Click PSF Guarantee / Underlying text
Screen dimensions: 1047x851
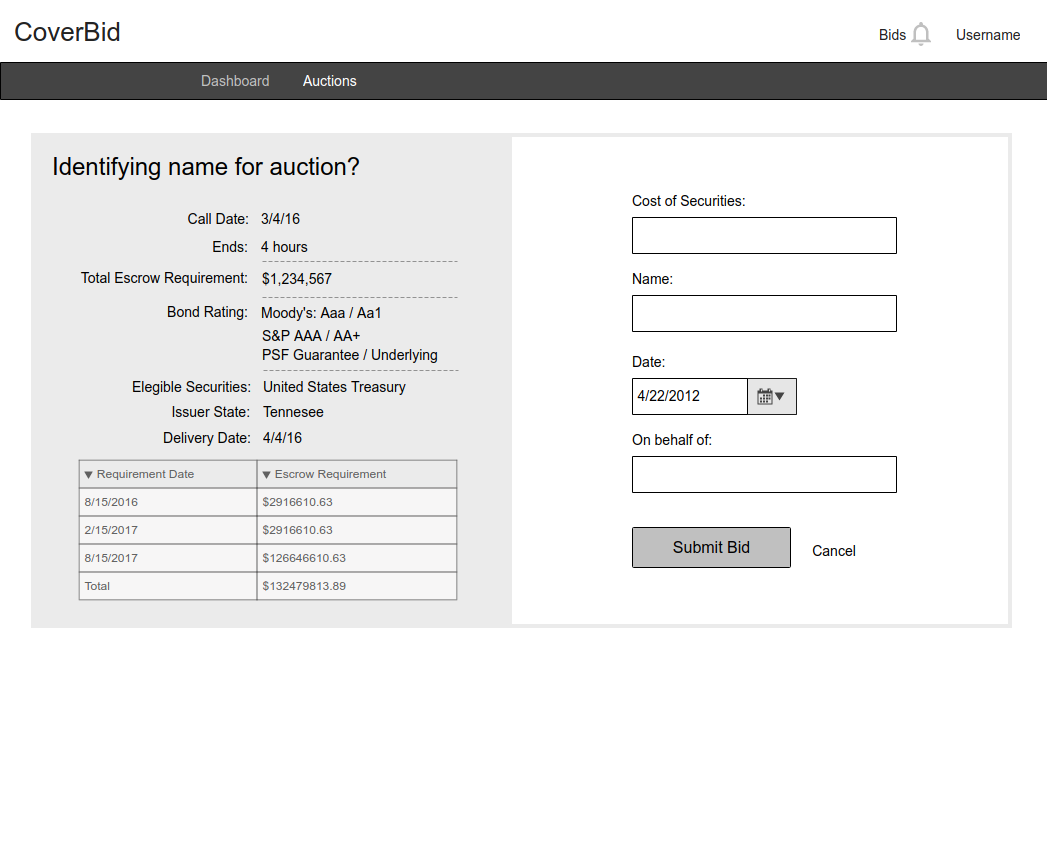pyautogui.click(x=350, y=355)
